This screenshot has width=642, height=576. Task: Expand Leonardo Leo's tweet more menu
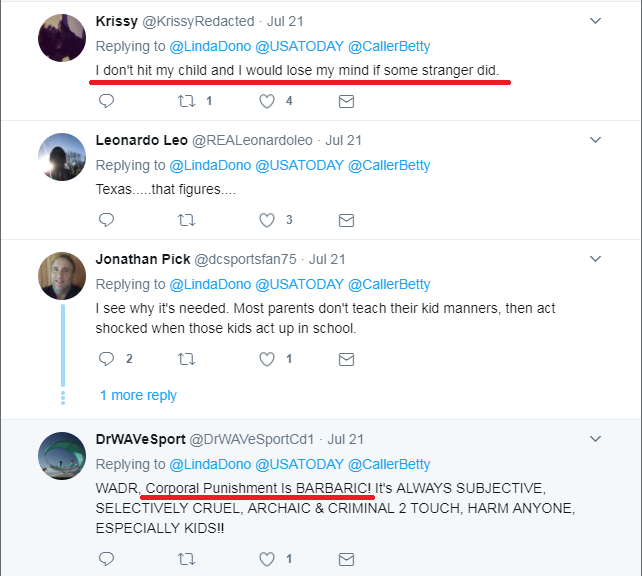596,140
